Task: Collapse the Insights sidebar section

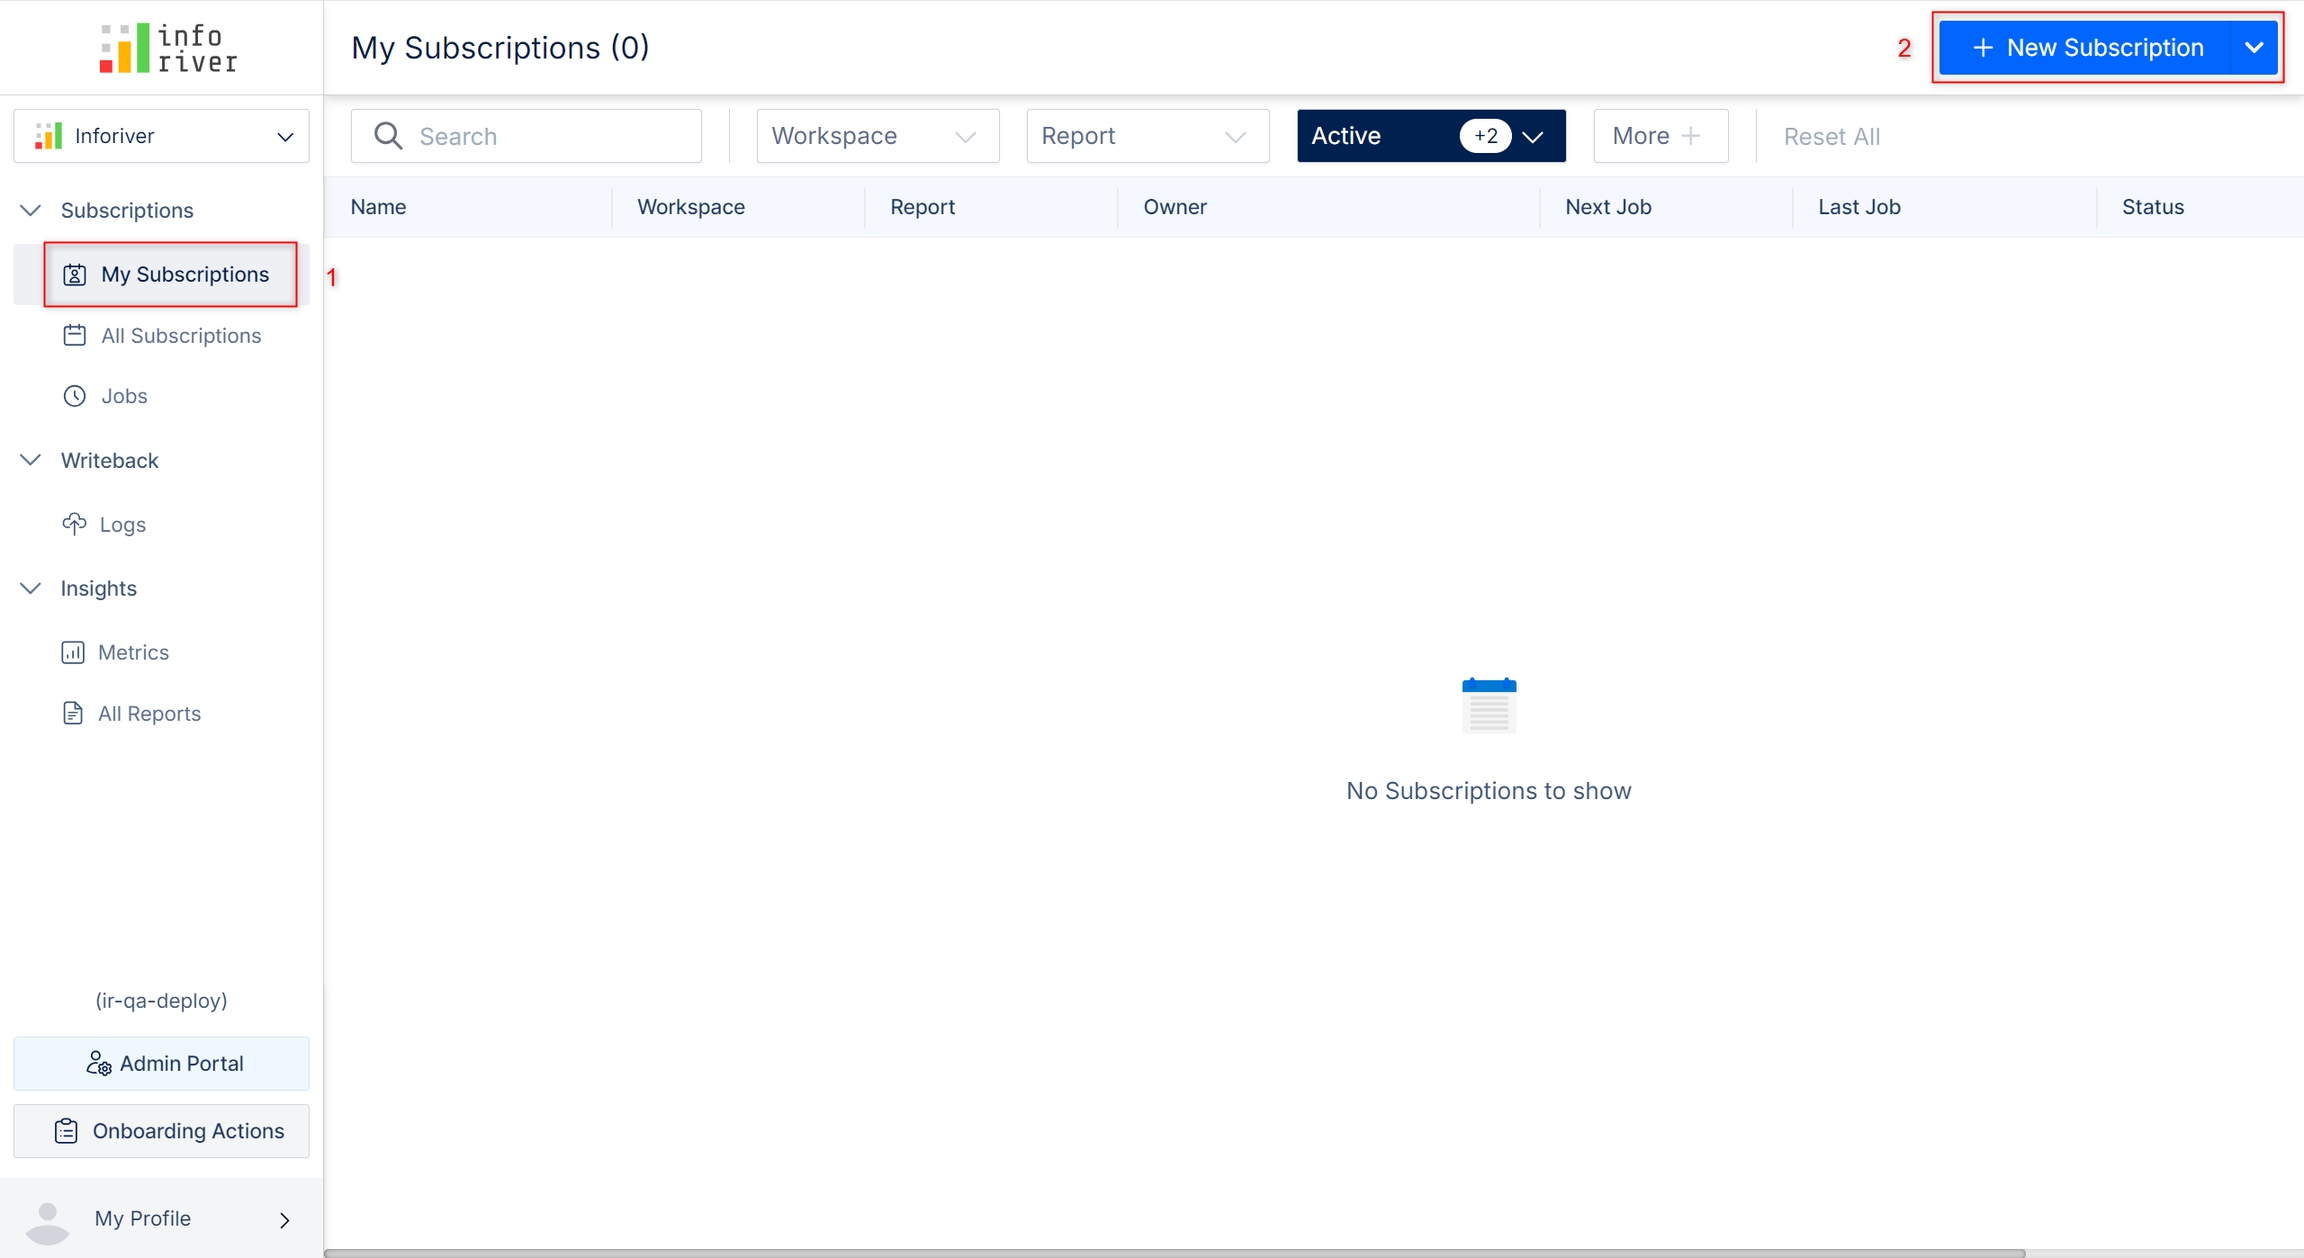Action: pos(31,588)
